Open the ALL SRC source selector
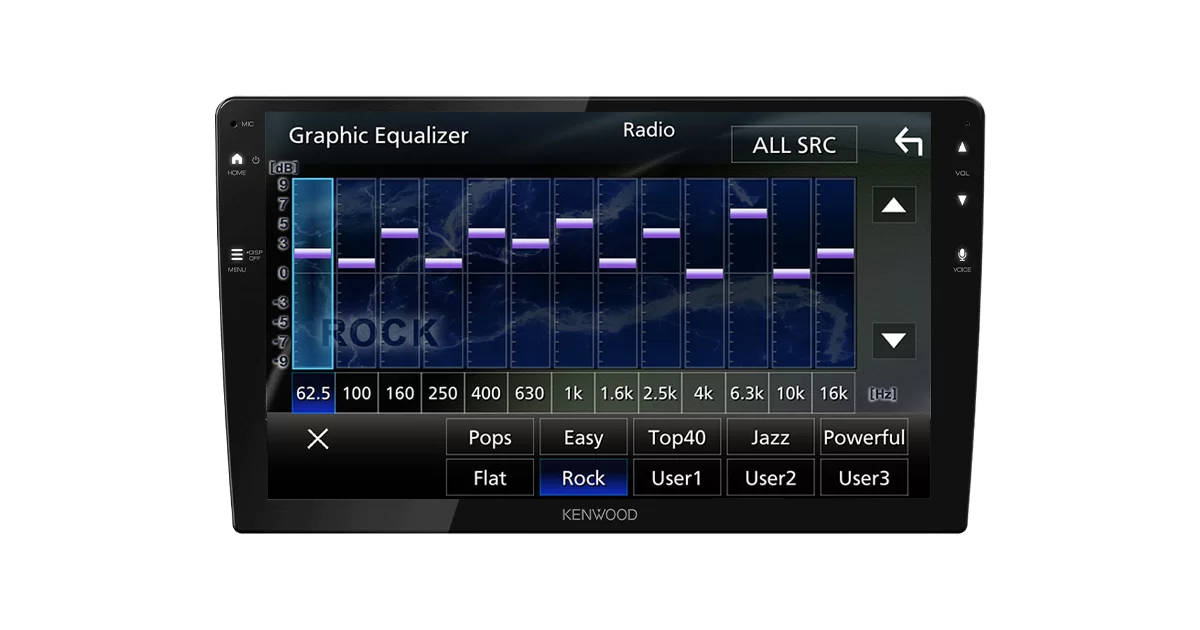Image resolution: width=1200 pixels, height=630 pixels. click(x=794, y=145)
